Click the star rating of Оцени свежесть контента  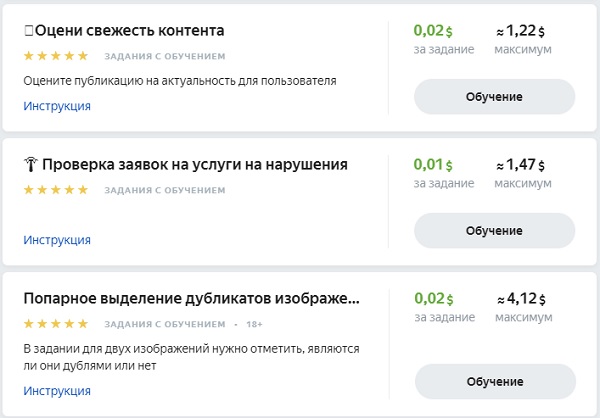[56, 56]
